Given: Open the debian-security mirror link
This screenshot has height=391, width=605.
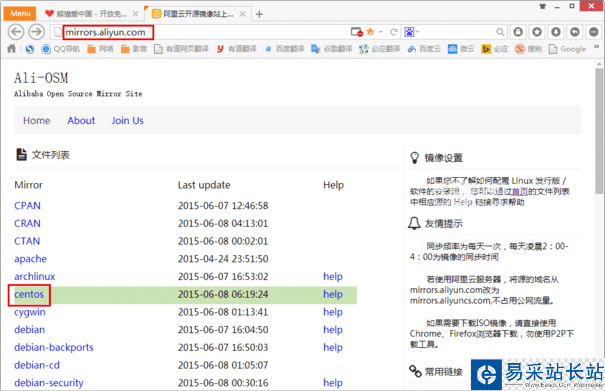Looking at the screenshot, I should click(x=49, y=383).
